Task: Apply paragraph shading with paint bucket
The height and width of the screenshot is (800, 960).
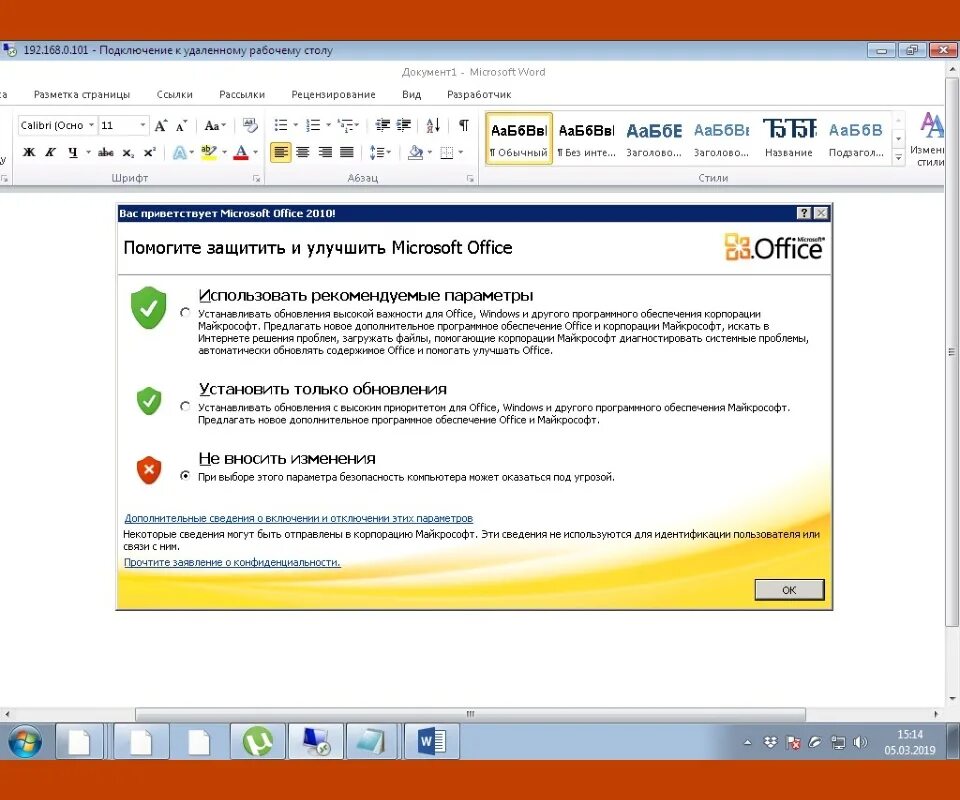Action: (x=415, y=152)
